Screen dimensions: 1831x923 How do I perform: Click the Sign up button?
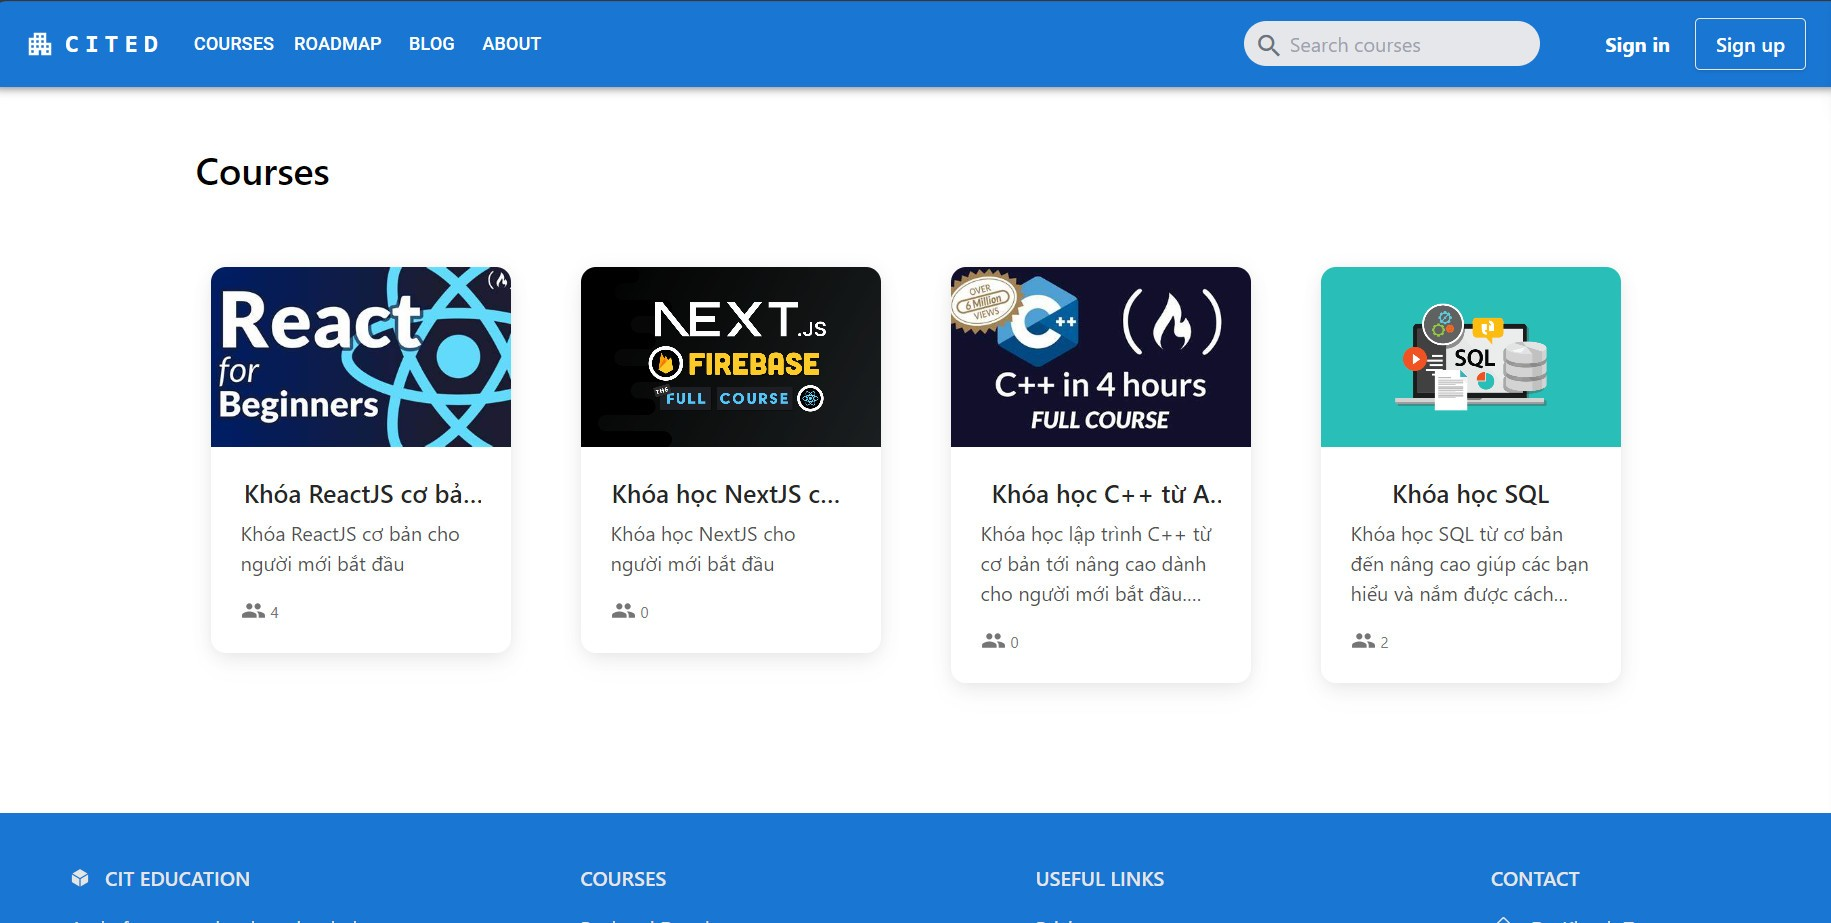tap(1749, 43)
